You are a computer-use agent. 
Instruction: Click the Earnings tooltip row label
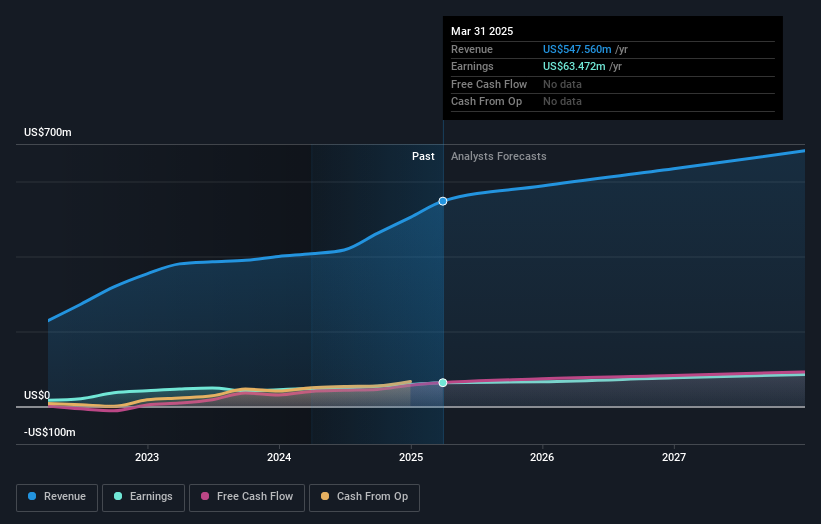[x=472, y=66]
